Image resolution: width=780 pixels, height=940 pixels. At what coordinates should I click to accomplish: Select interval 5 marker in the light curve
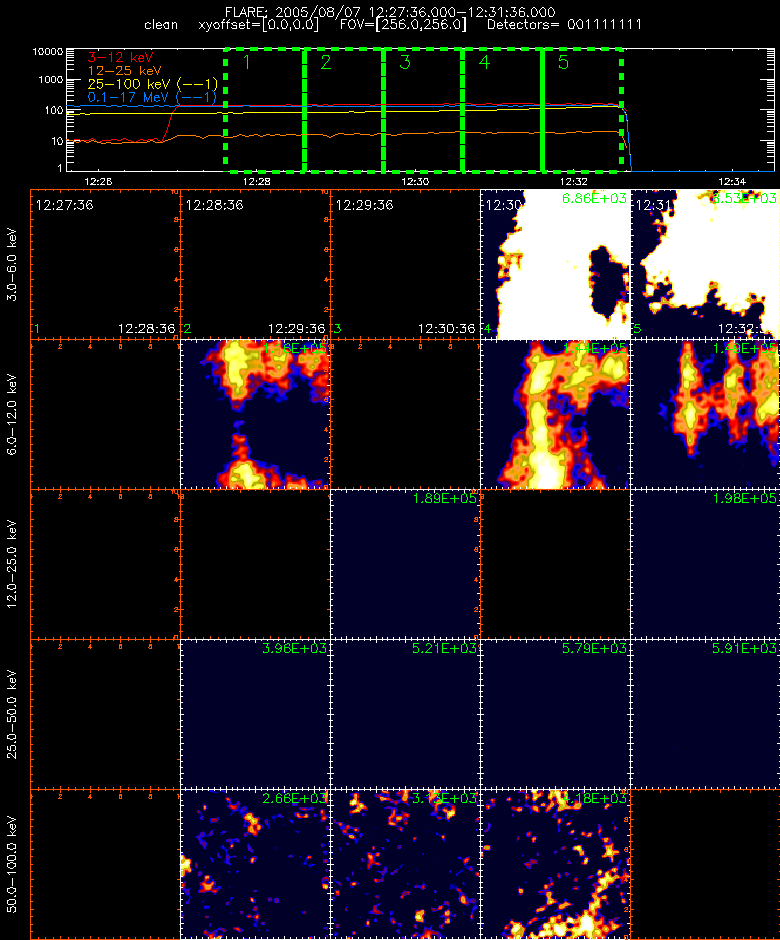[x=563, y=62]
